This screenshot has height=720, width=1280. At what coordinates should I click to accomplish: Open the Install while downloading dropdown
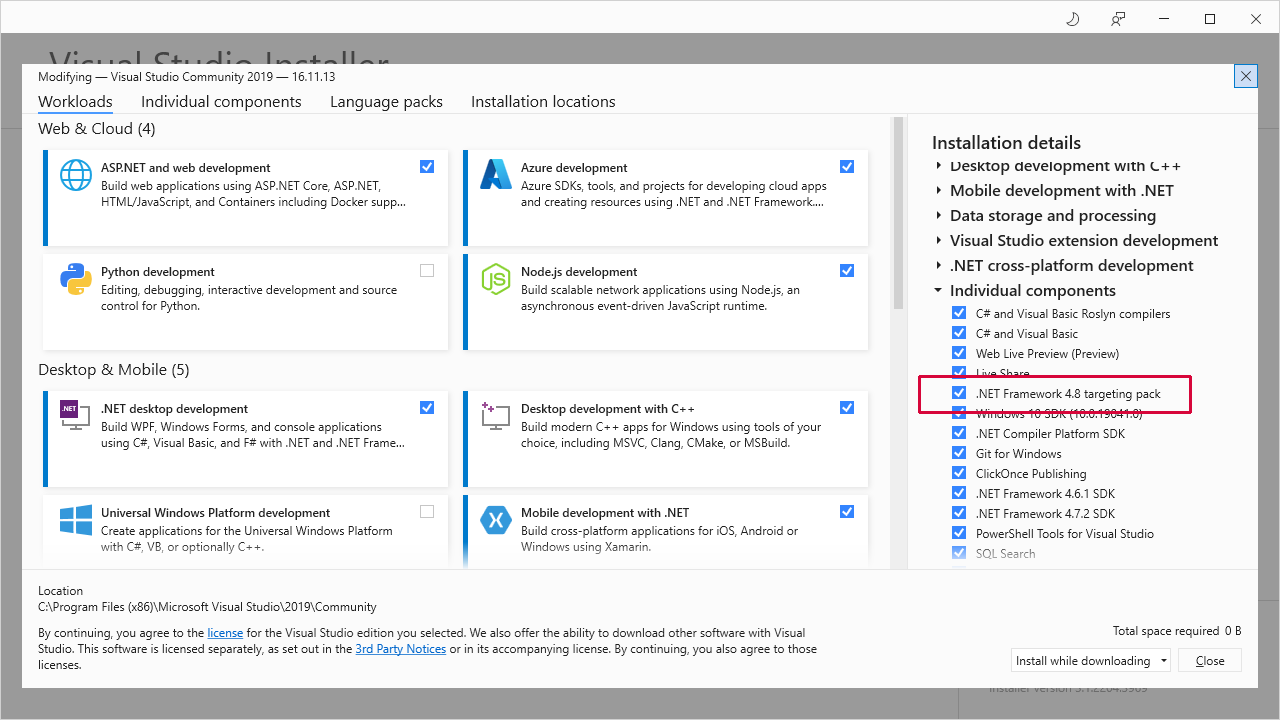[1090, 661]
